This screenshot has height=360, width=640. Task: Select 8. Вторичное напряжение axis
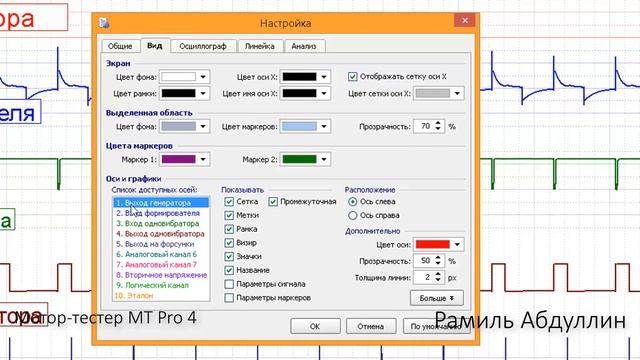click(x=161, y=275)
